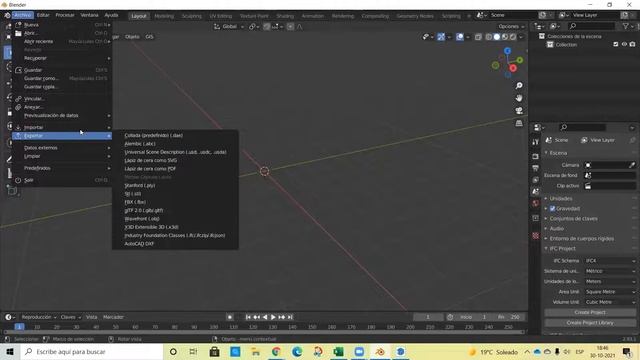The image size is (640, 360).
Task: Open Blender from the Windows taskbar
Action: pyautogui.click(x=380, y=351)
